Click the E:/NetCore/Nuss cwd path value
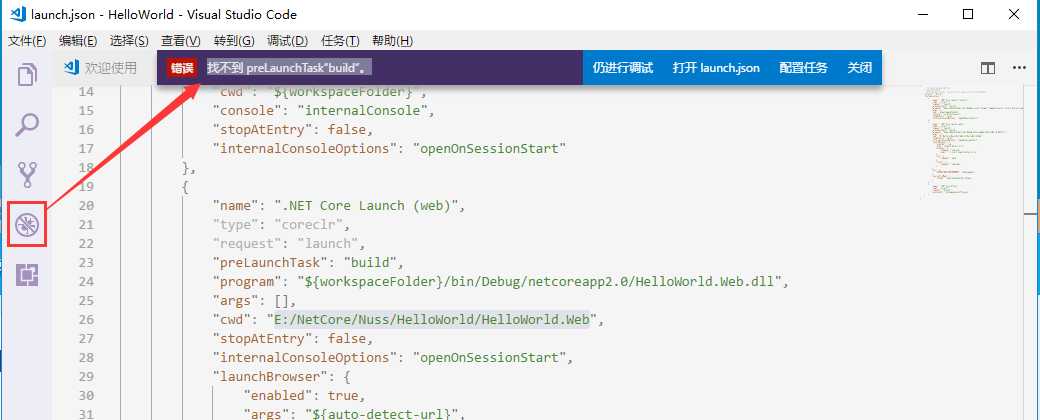Viewport: 1040px width, 420px height. click(433, 320)
